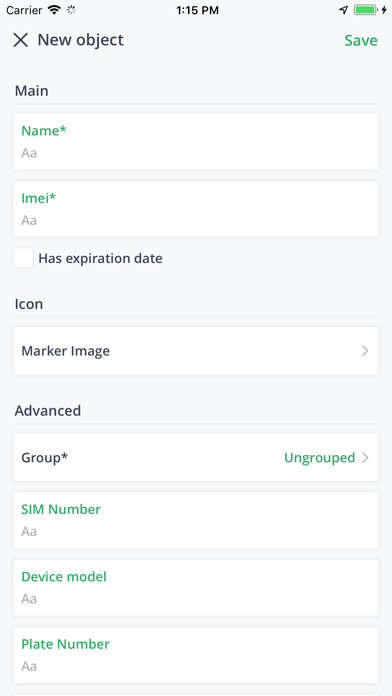Screen dimensions: 392x696
Task: Focus the Device model field
Action: point(196,588)
